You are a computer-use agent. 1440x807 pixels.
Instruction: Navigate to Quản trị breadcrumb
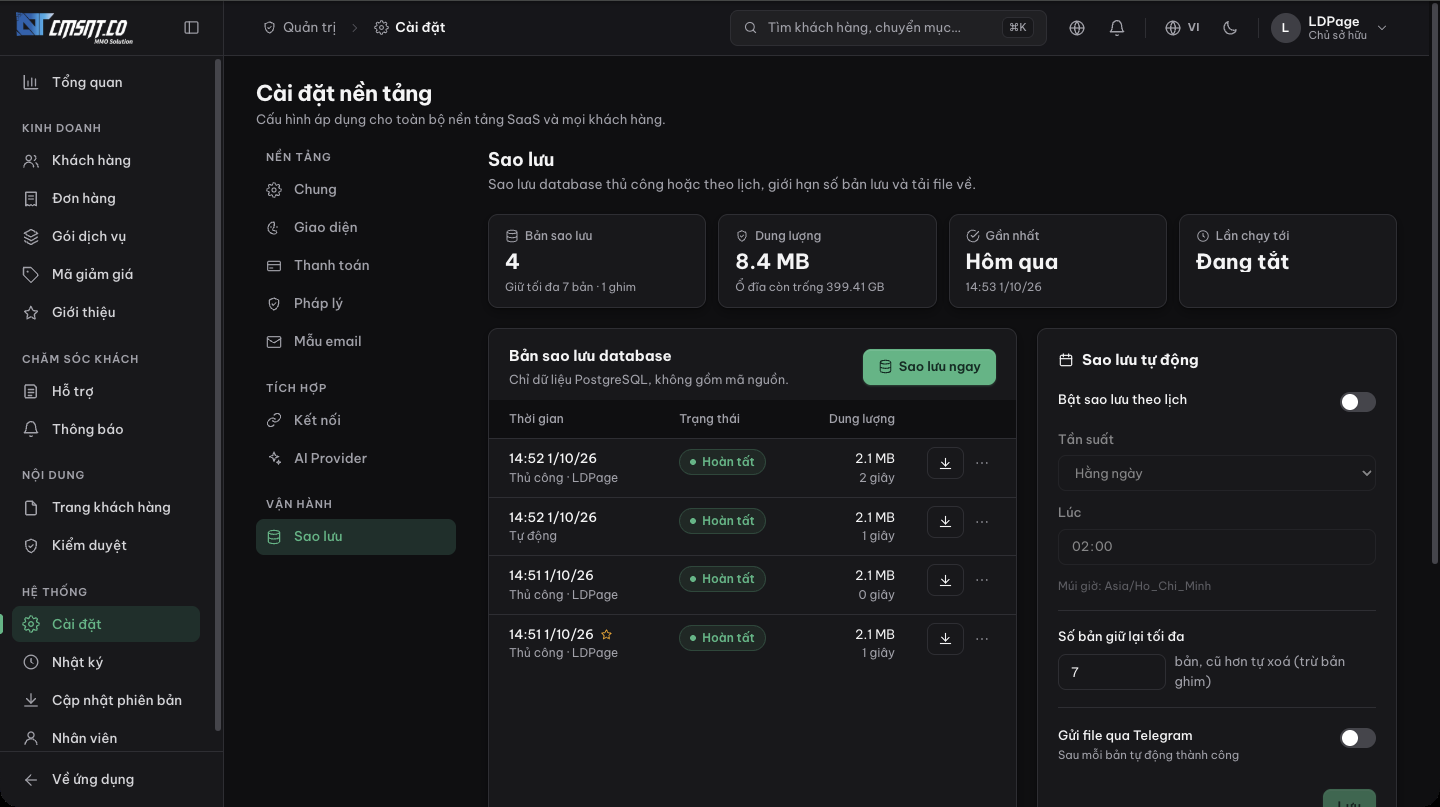coord(309,28)
